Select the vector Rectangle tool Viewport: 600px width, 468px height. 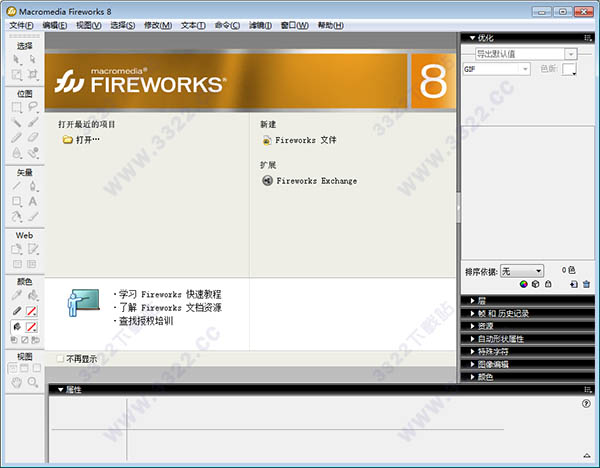[16, 201]
